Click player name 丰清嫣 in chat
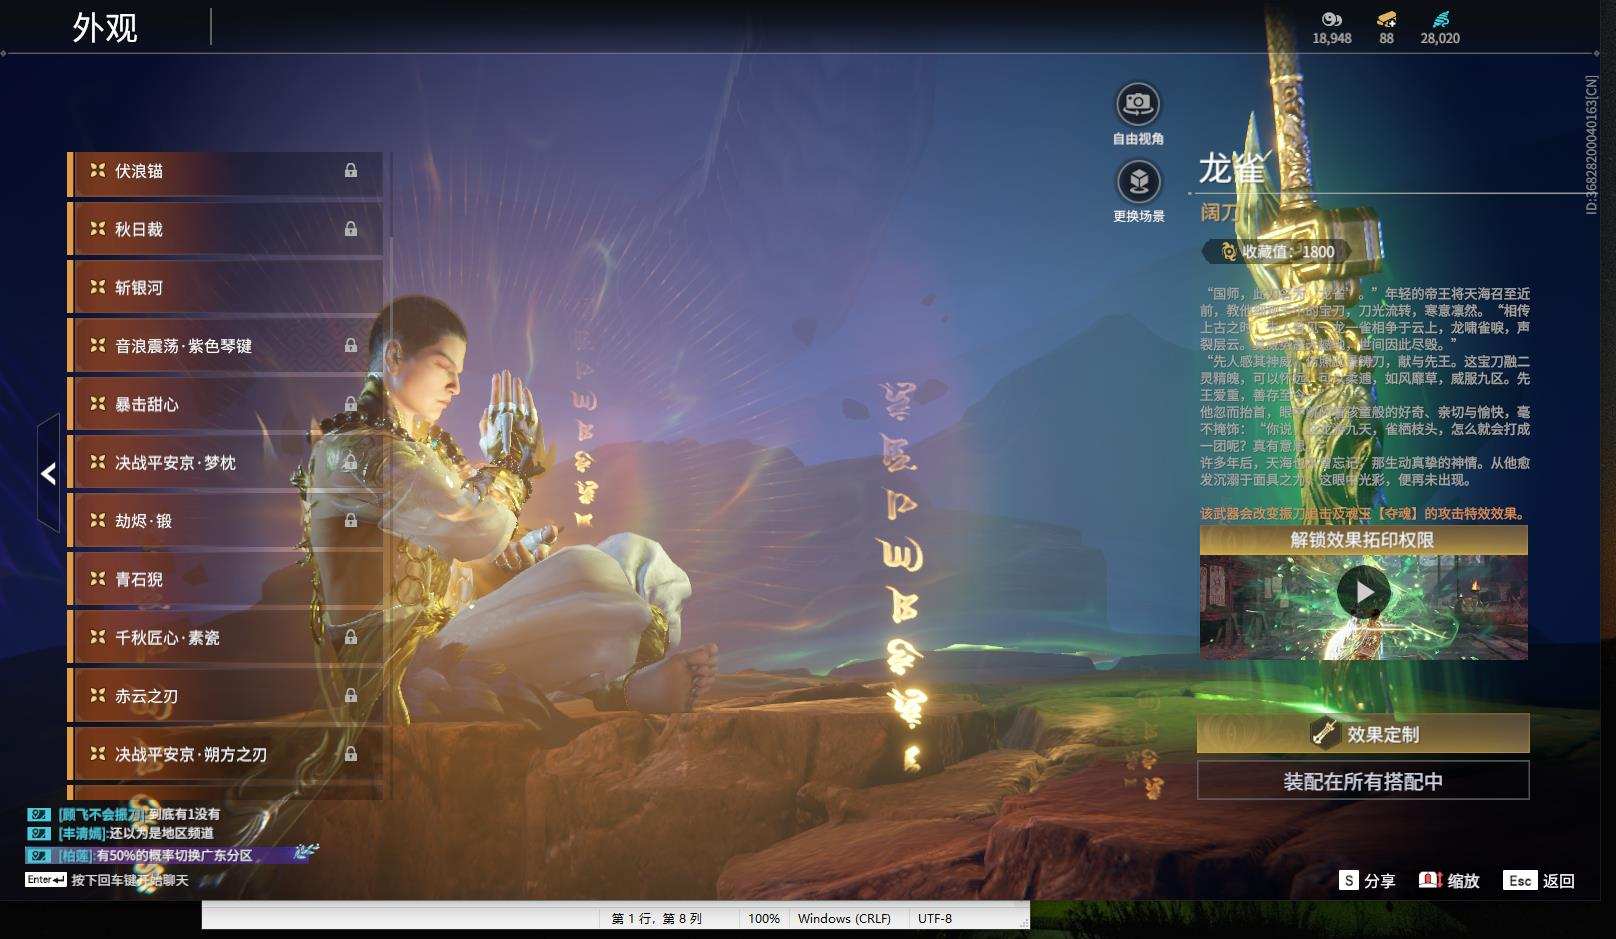This screenshot has height=939, width=1616. pyautogui.click(x=82, y=833)
